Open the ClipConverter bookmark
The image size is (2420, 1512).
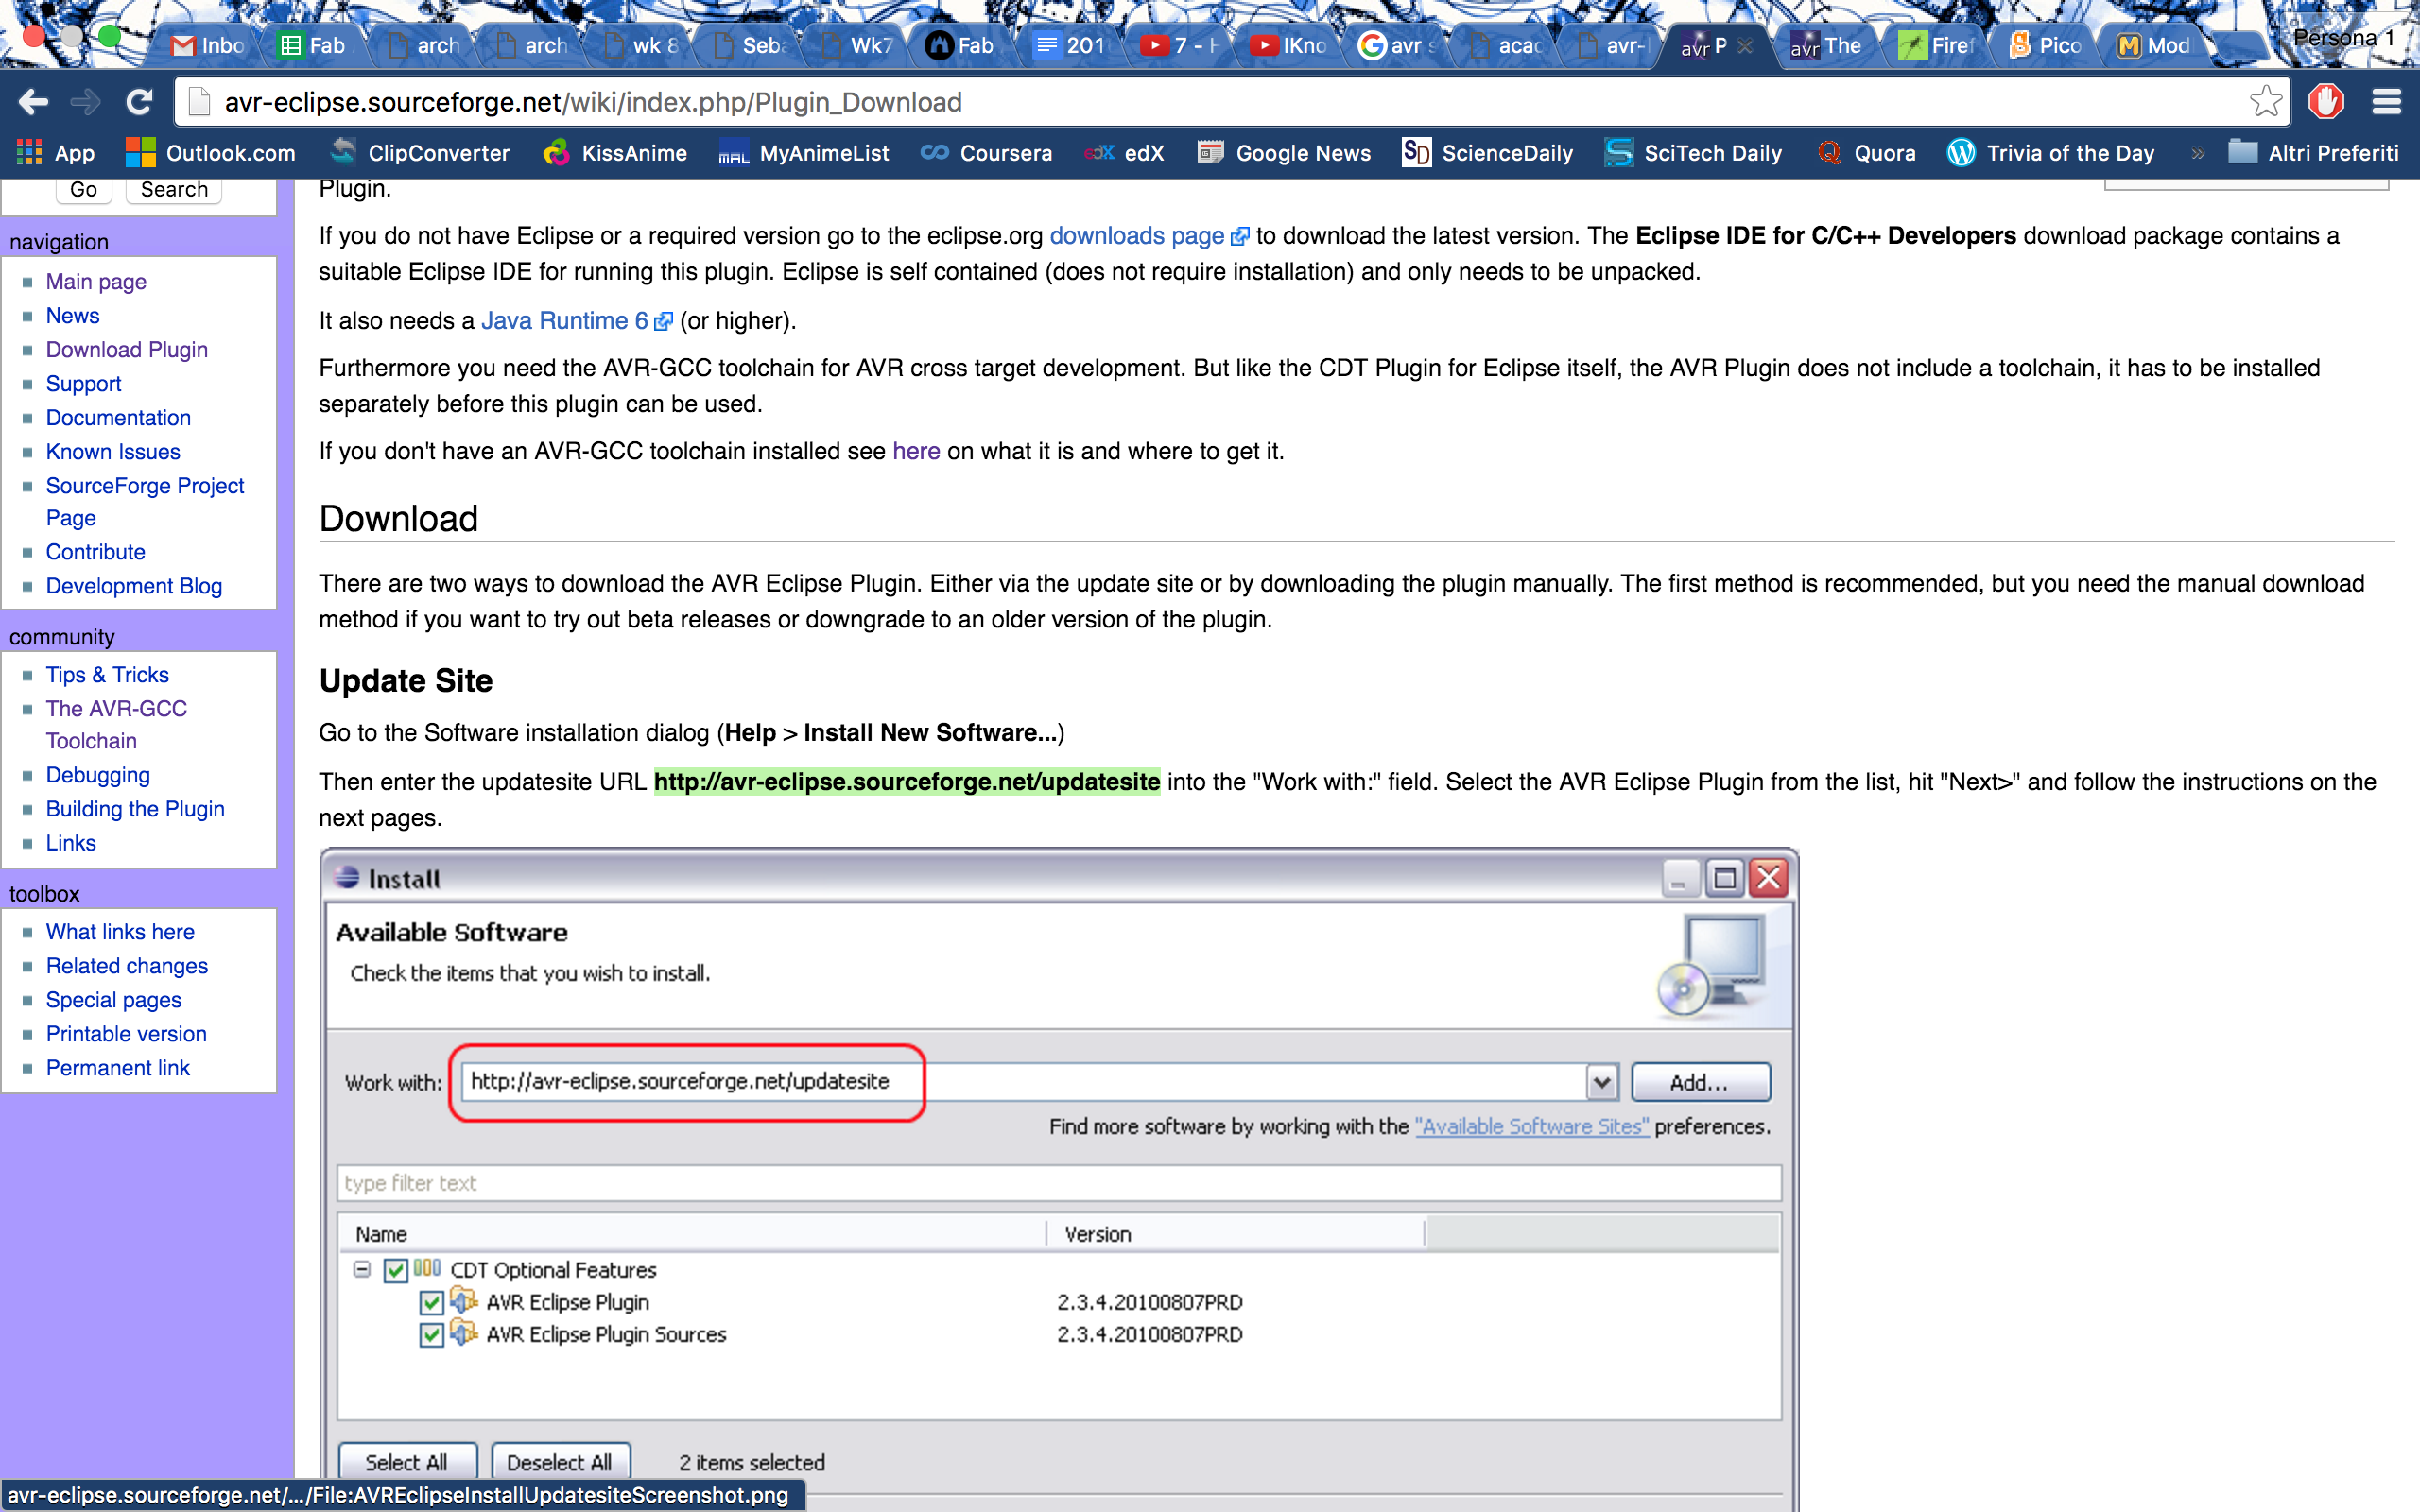[x=420, y=153]
